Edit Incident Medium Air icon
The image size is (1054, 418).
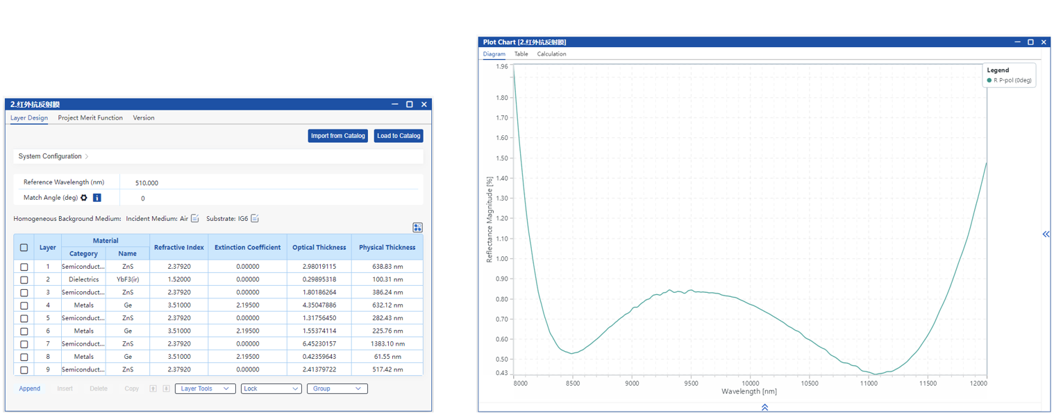195,219
